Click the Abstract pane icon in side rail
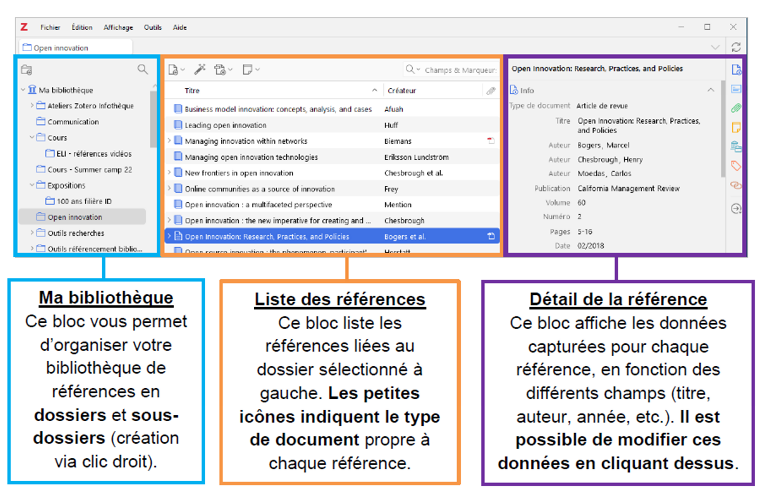Screen dimensions: 761x495 click(737, 89)
